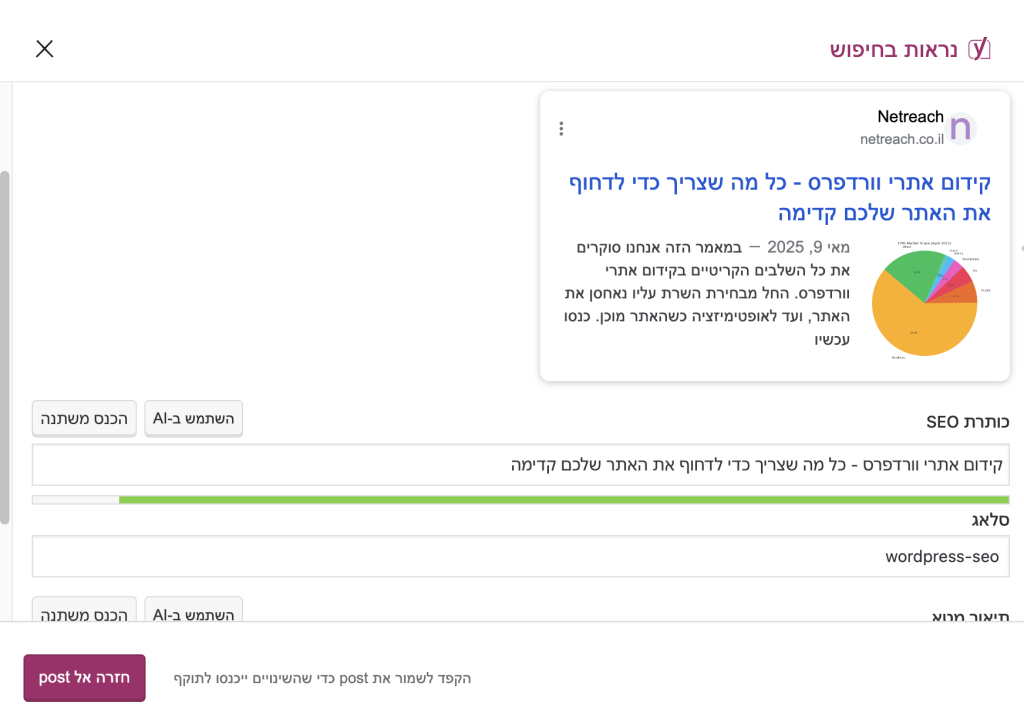Click 'הכנס משתנה' button for SEO title
Screen dimensions: 1024x726
point(84,418)
